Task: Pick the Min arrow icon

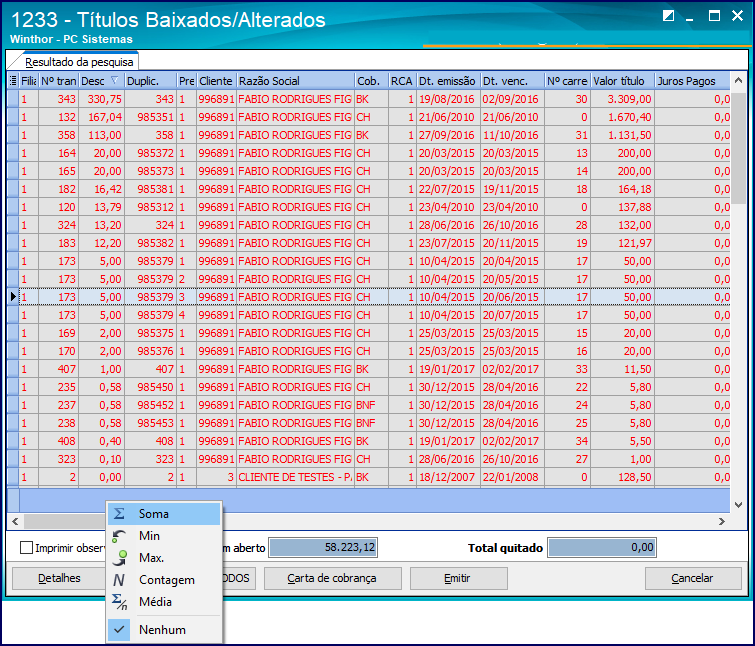Action: [x=119, y=536]
